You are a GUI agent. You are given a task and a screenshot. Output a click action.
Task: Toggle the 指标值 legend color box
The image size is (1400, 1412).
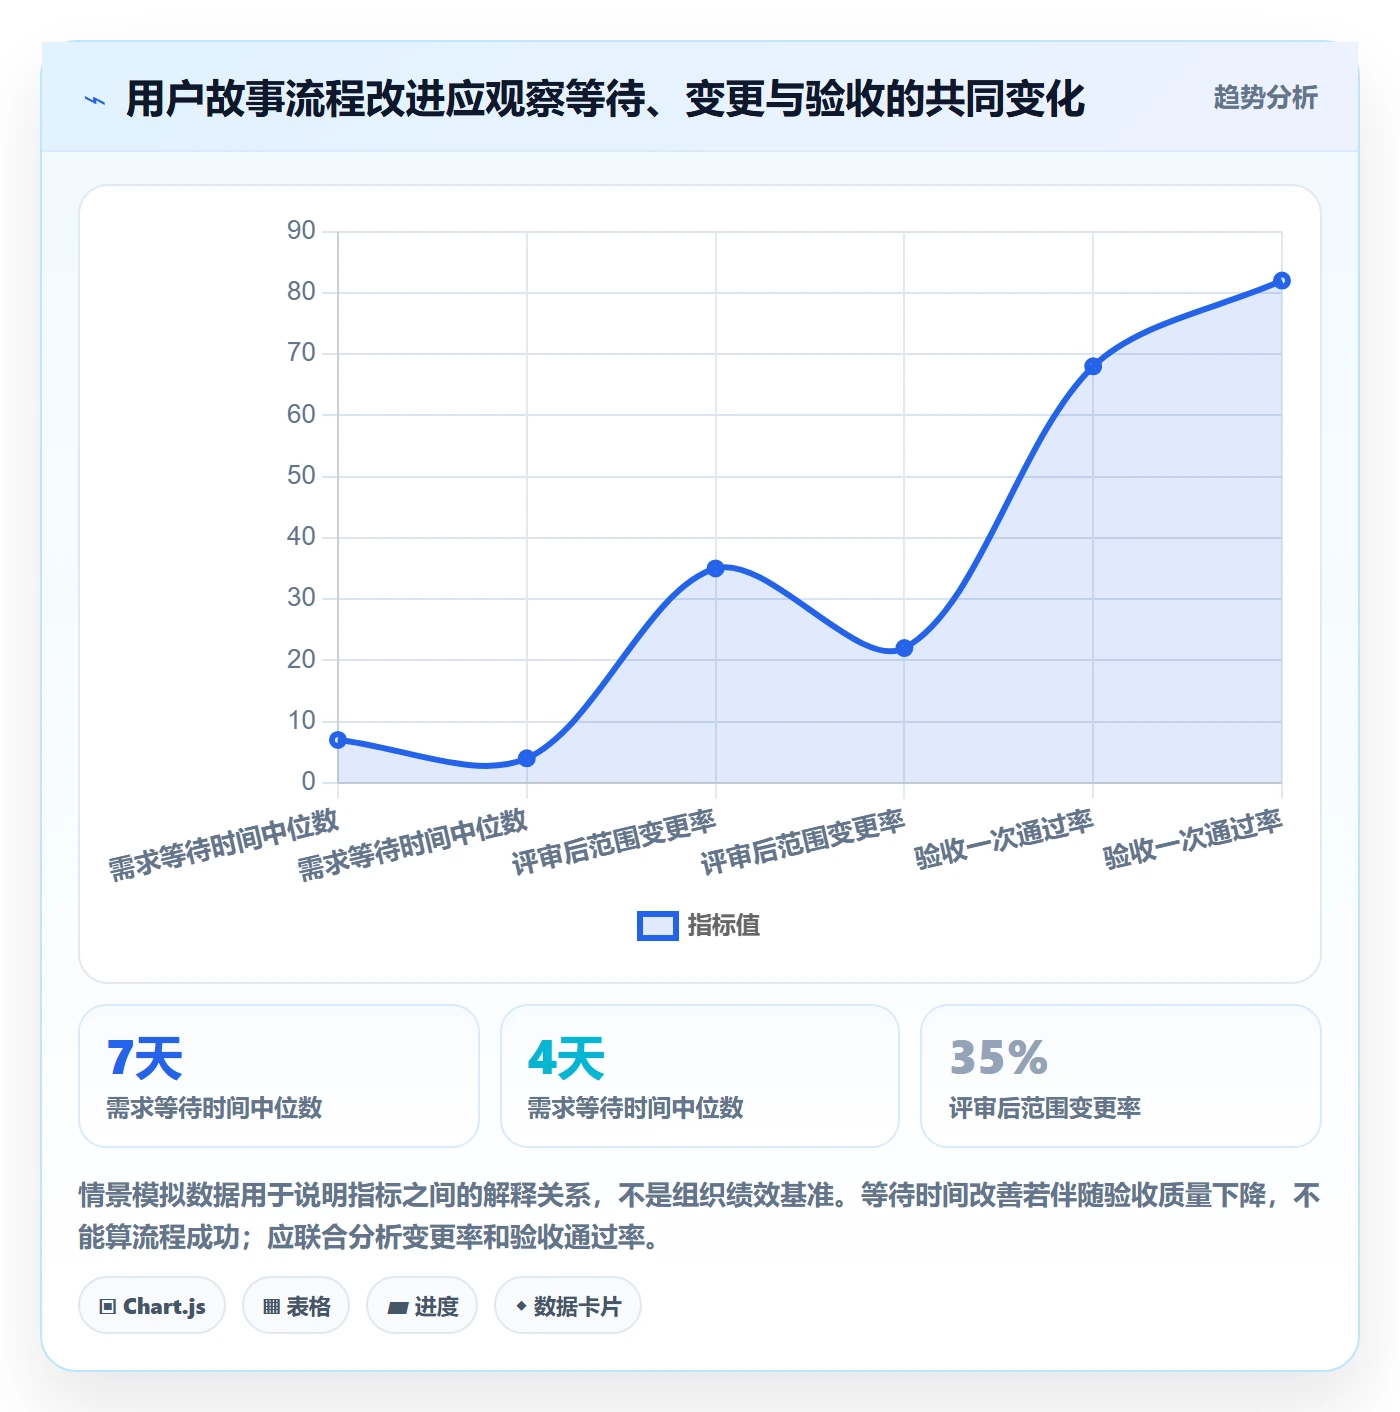click(658, 926)
